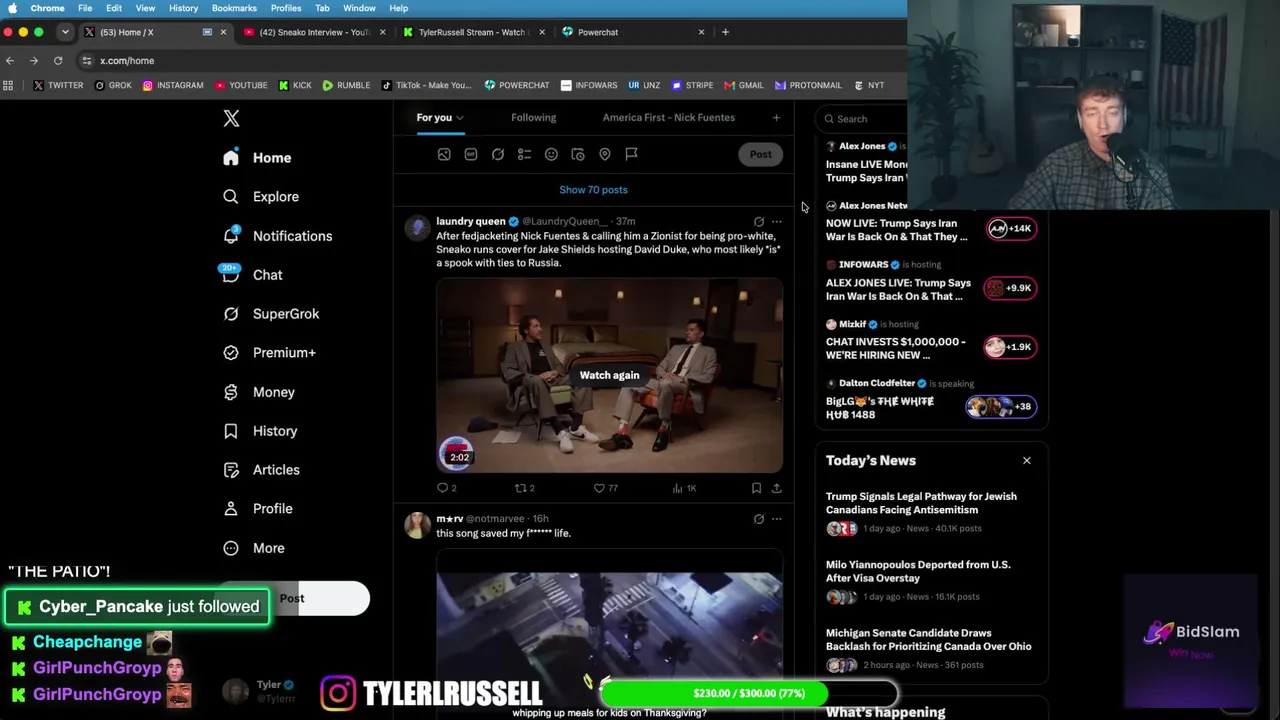Viewport: 1280px width, 720px height.
Task: Add a poll in the composer
Action: (524, 154)
